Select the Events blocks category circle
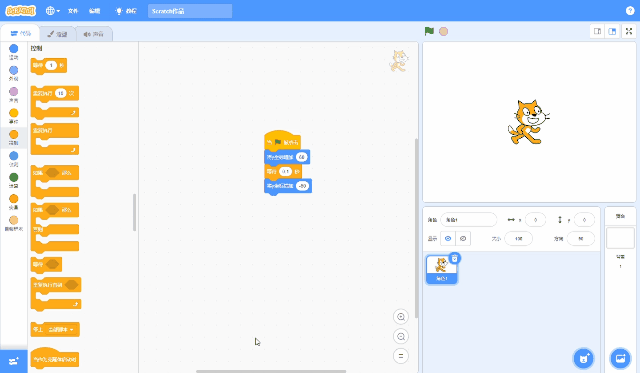 pyautogui.click(x=13, y=113)
